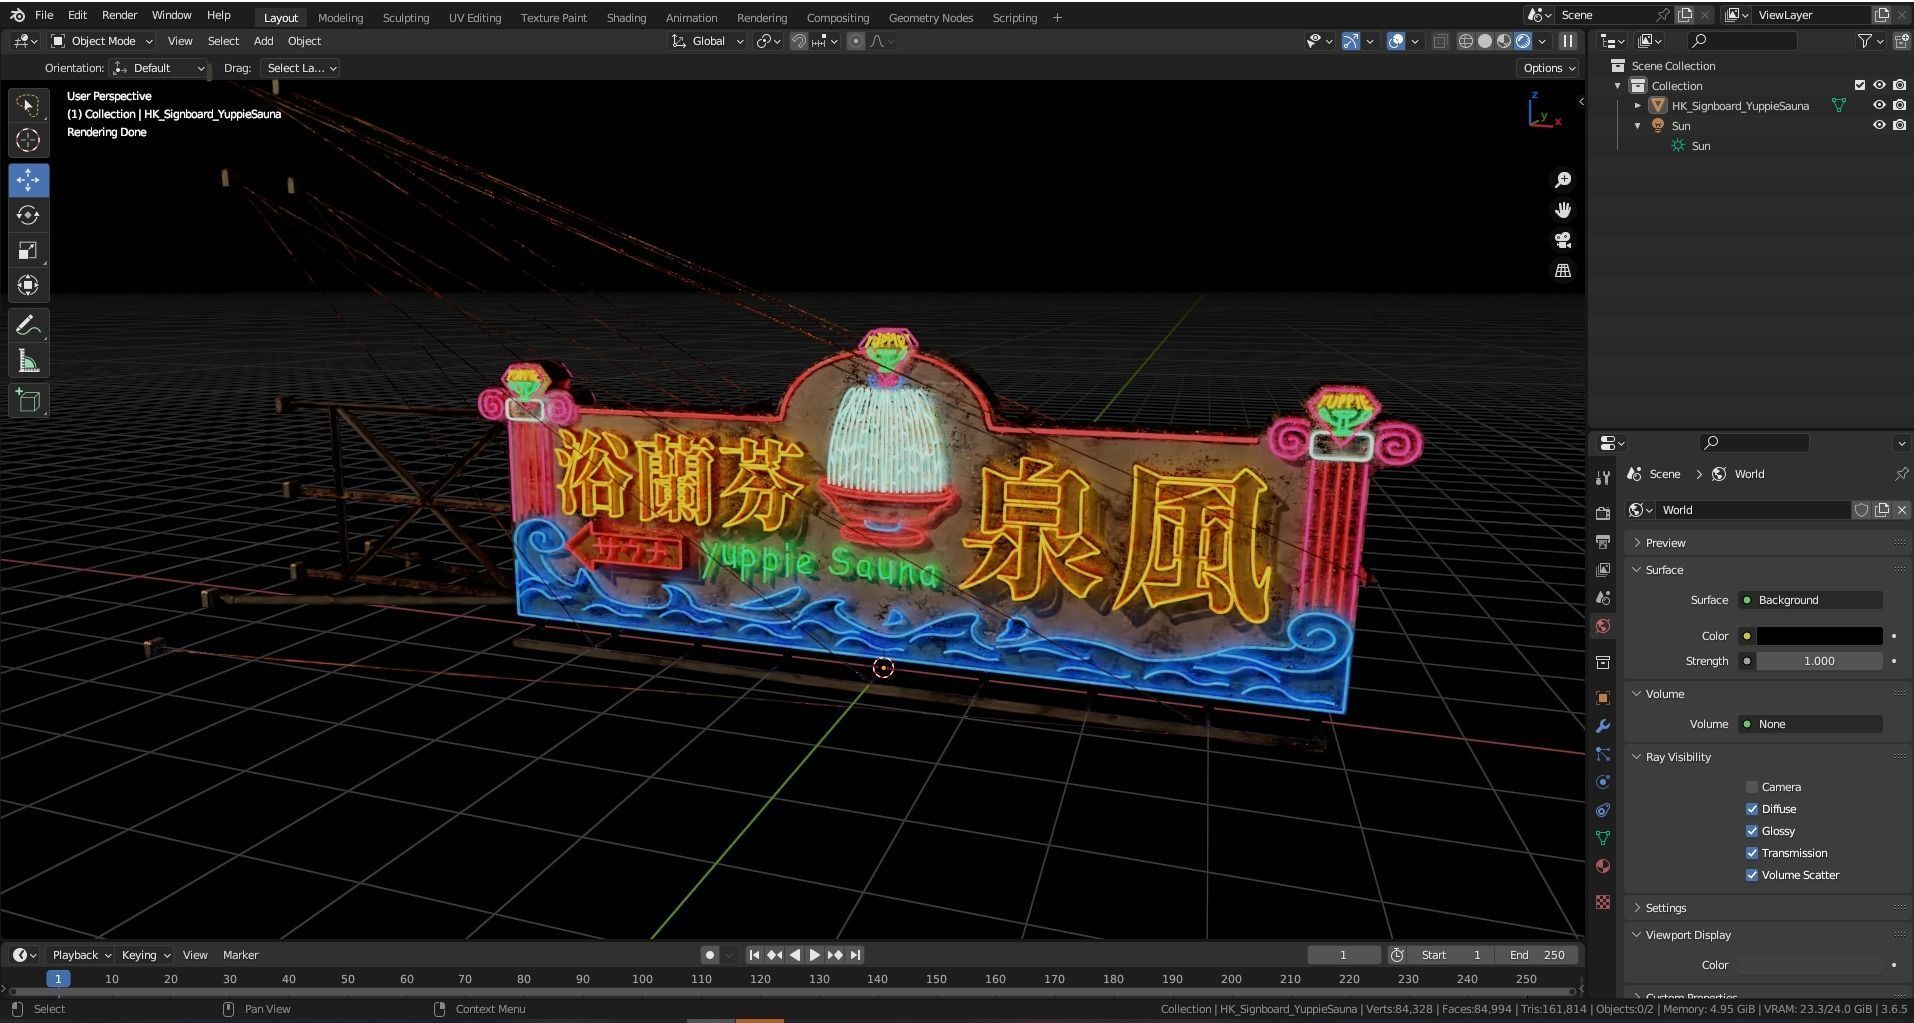Open the Output properties tab
The image size is (1914, 1023).
pyautogui.click(x=1603, y=541)
